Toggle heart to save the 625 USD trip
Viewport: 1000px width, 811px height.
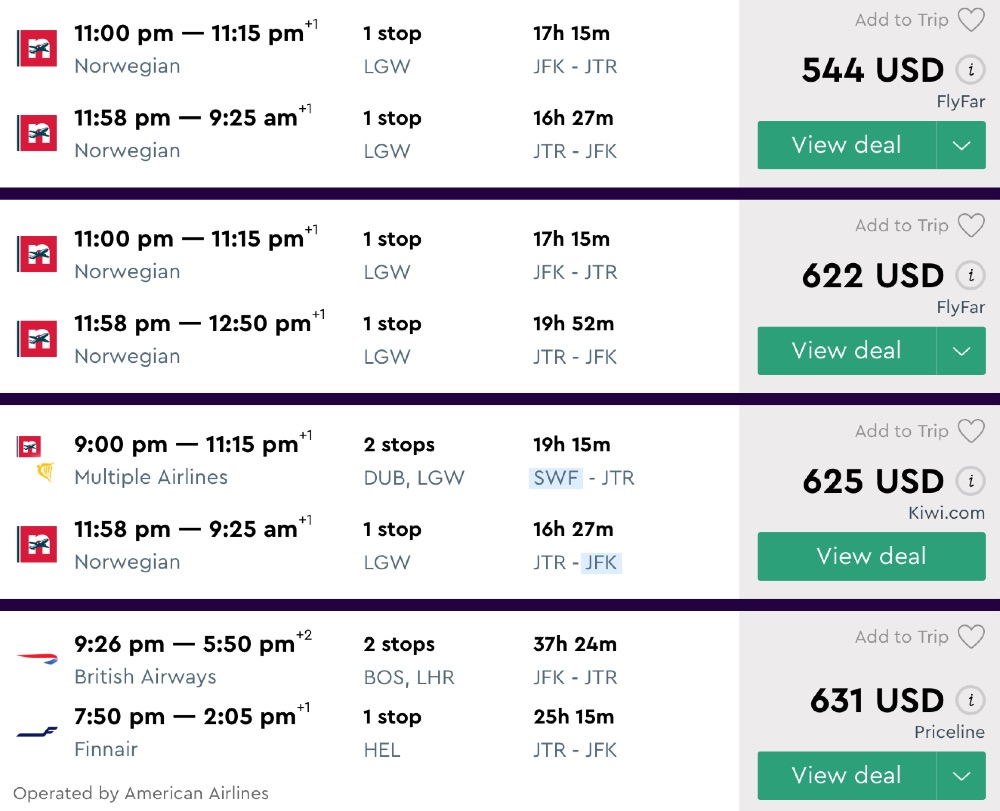click(x=971, y=431)
